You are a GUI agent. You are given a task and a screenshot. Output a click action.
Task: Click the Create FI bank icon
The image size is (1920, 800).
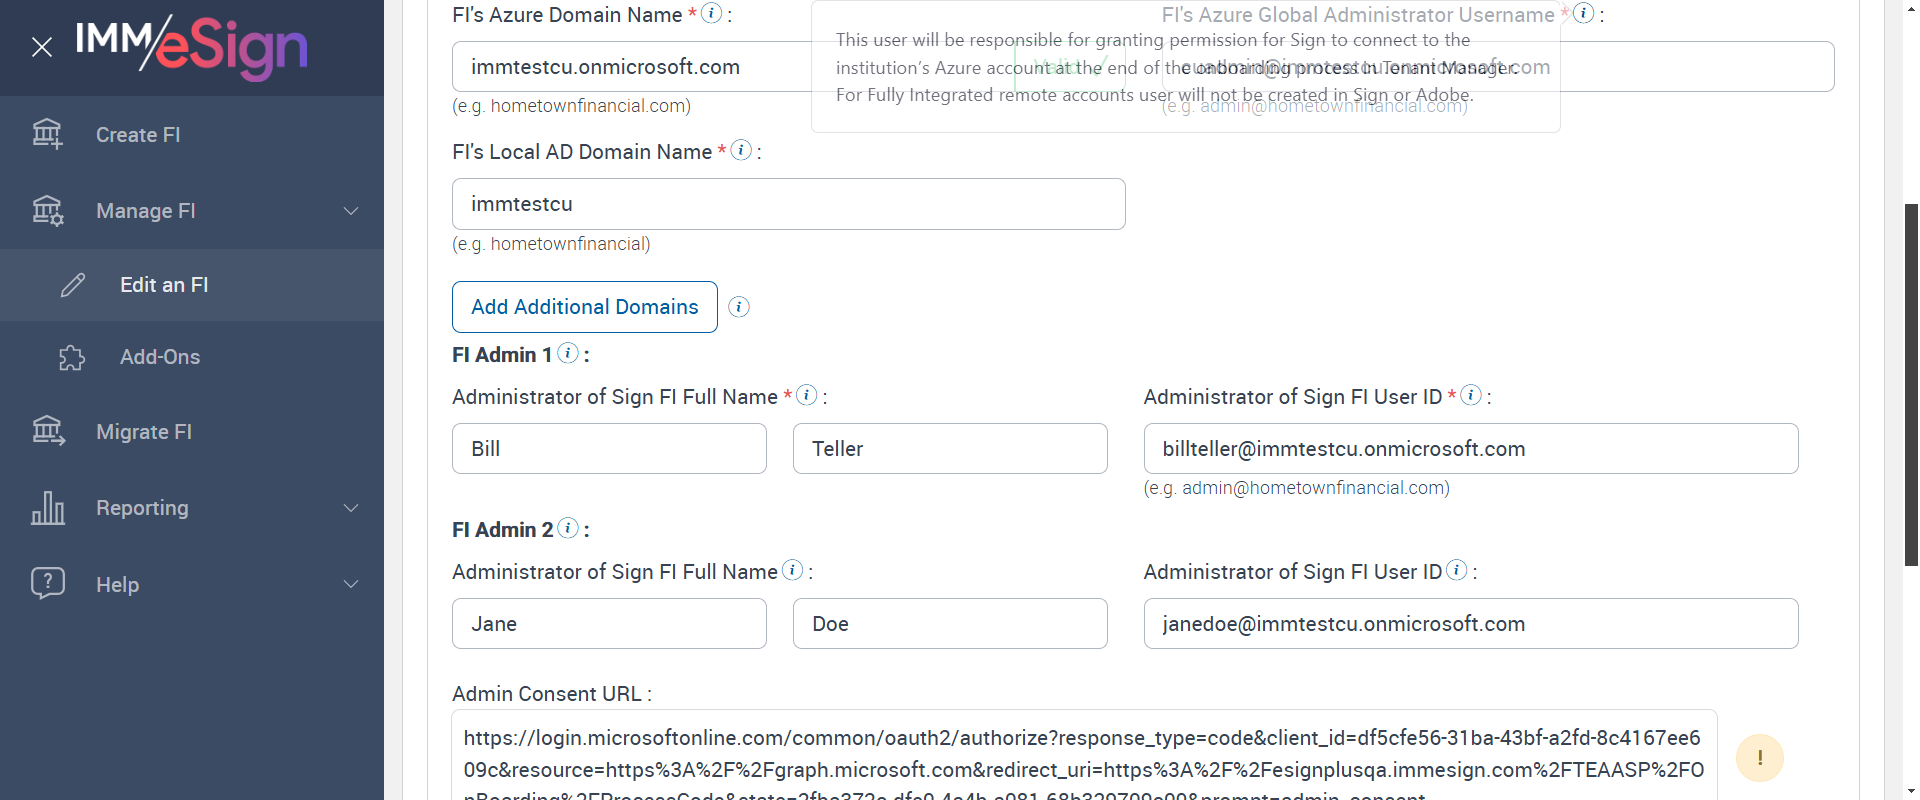click(47, 134)
